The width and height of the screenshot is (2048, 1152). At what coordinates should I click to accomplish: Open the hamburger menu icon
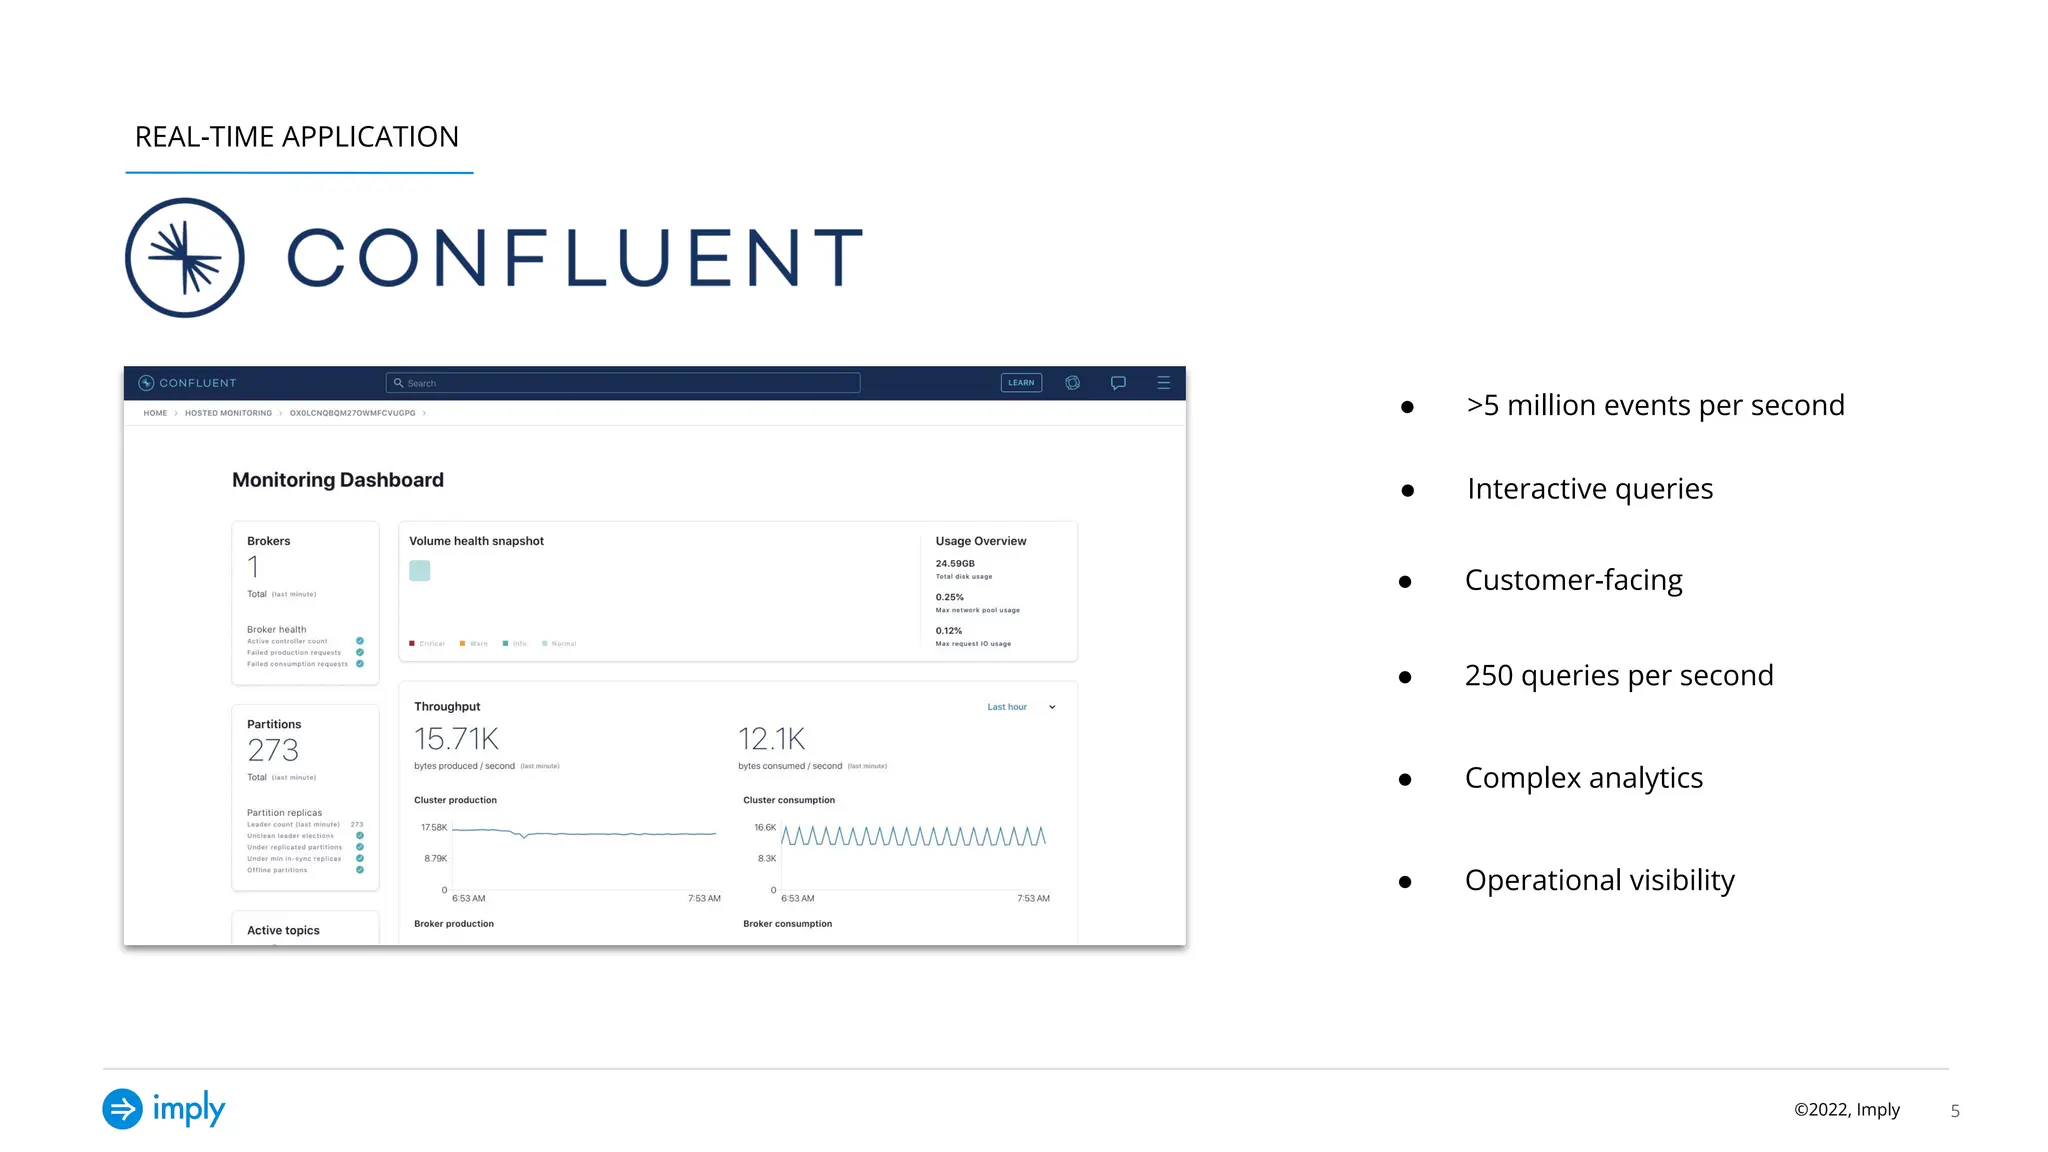1163,383
